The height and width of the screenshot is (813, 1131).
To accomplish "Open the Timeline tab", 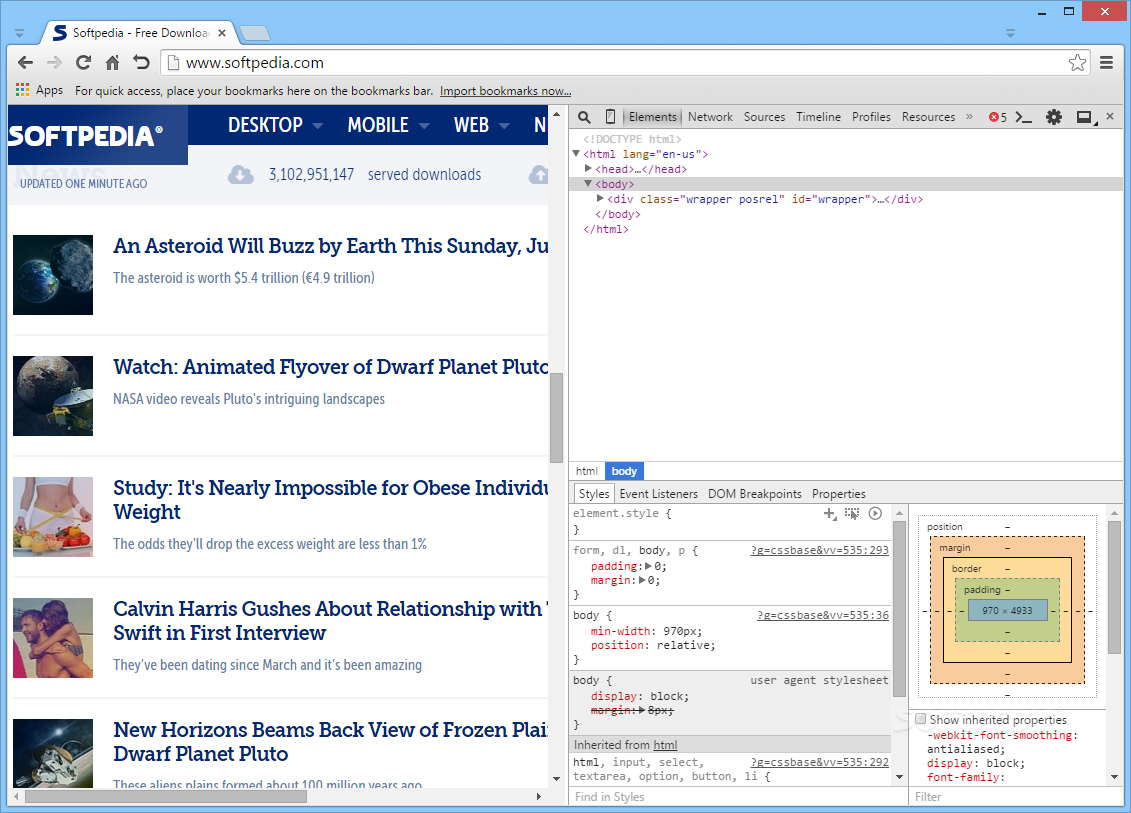I will (x=818, y=117).
